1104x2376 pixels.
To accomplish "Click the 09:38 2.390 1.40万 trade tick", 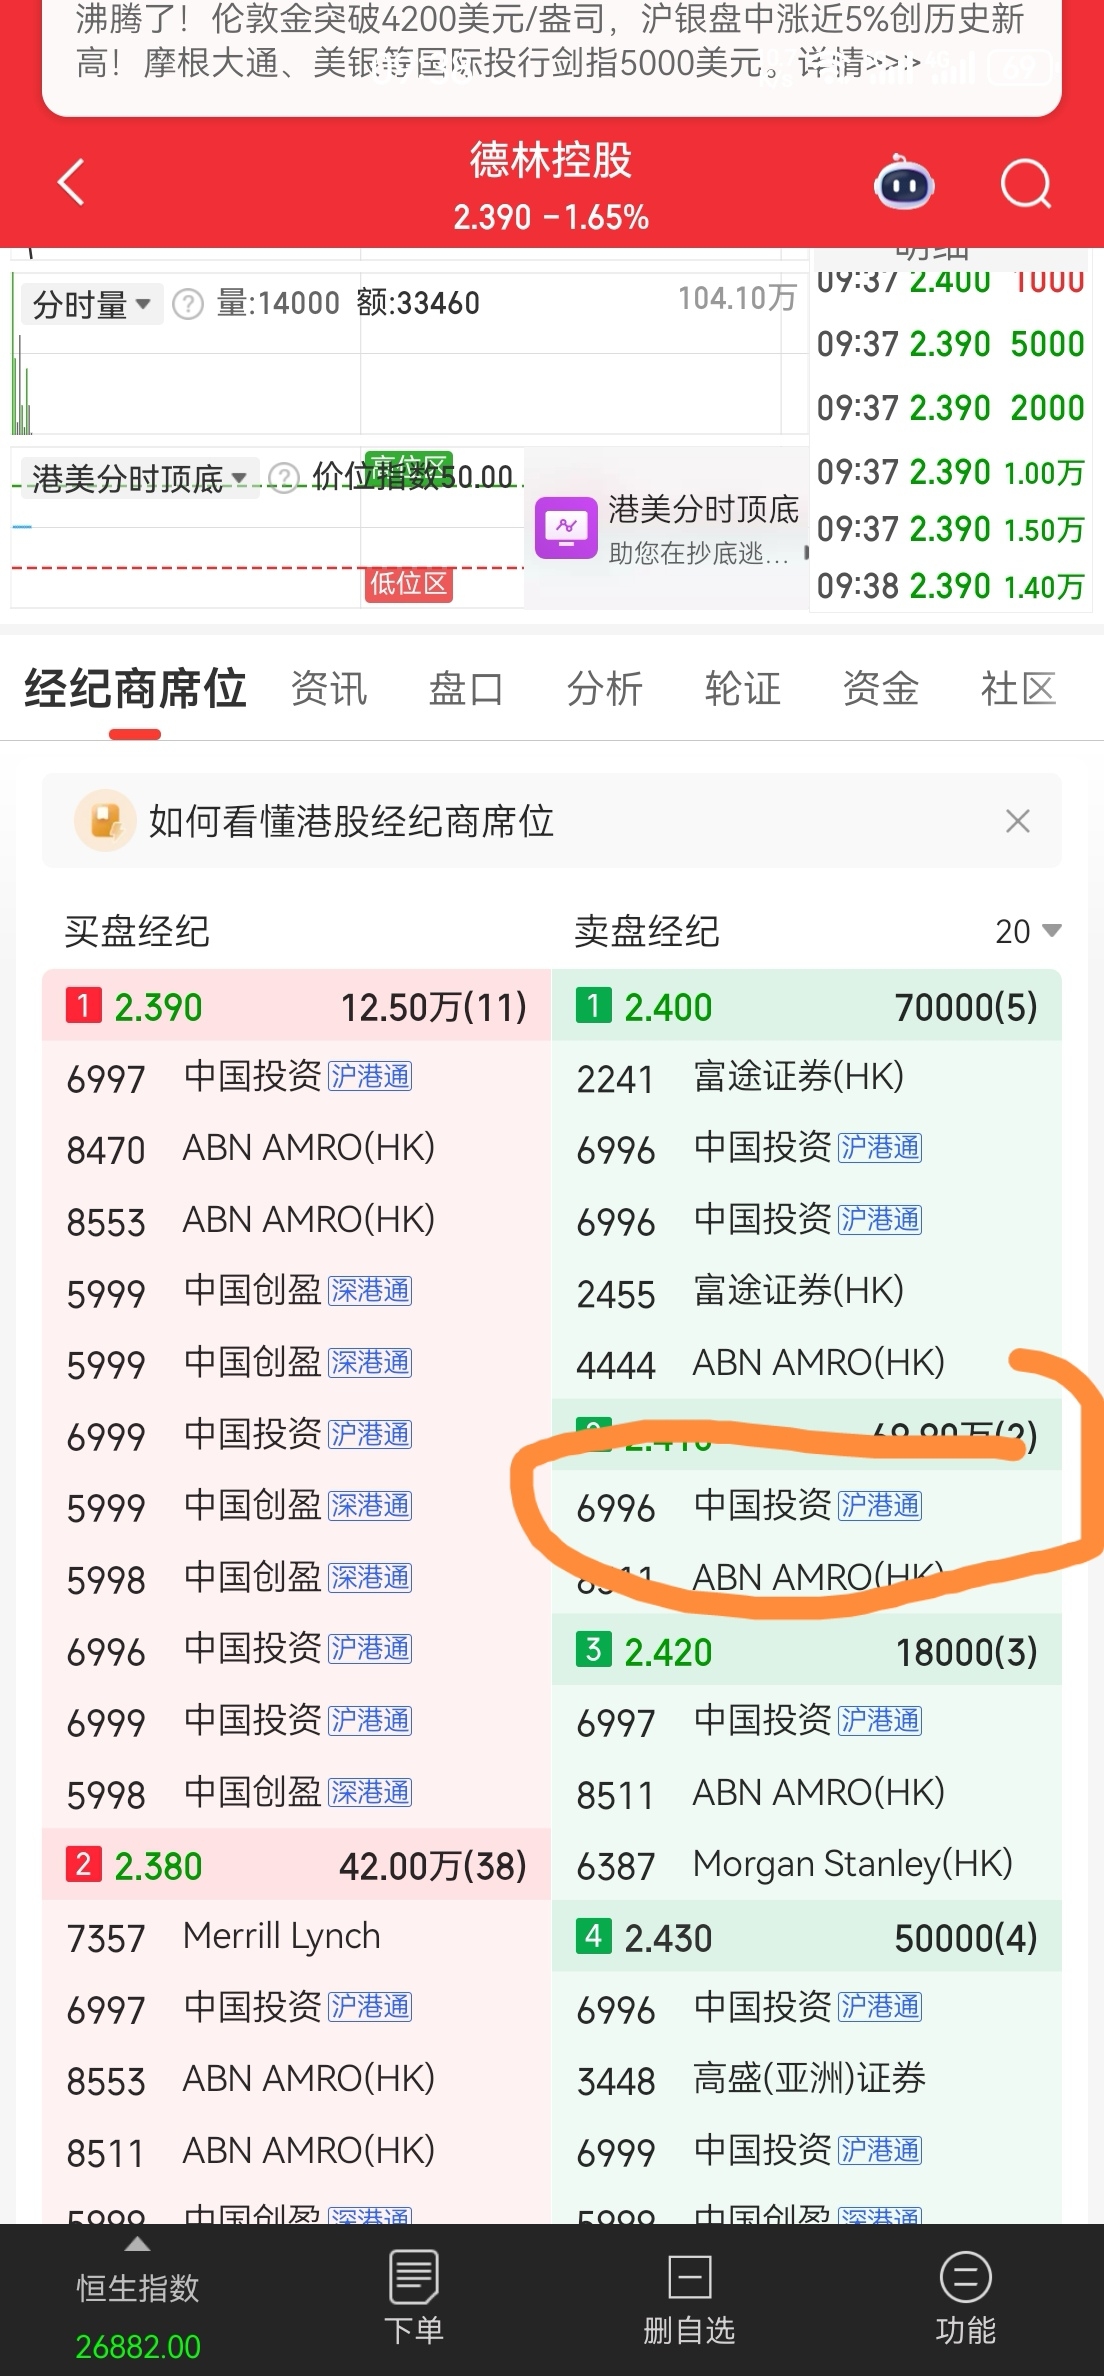I will (950, 586).
